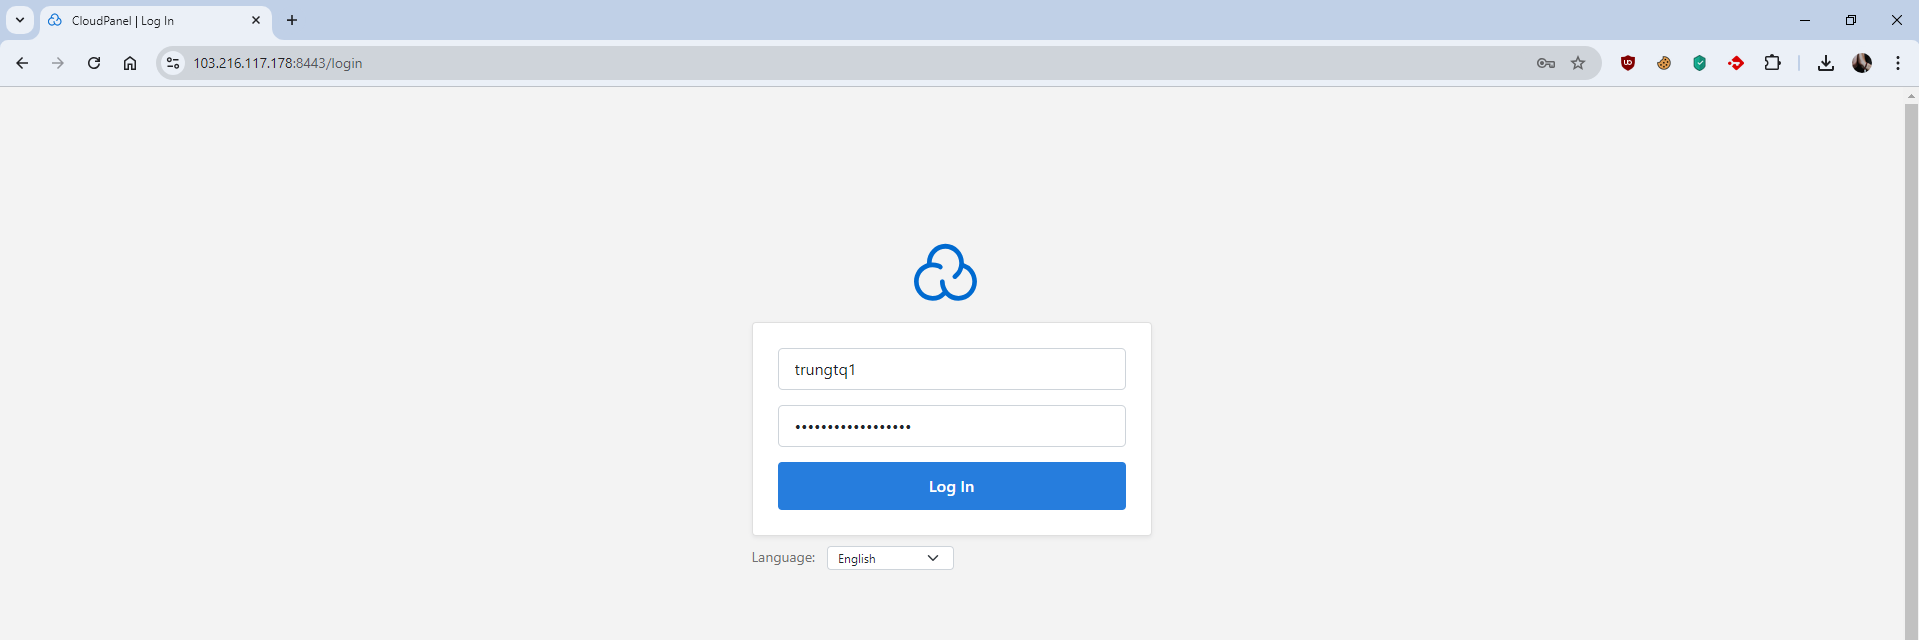Viewport: 1919px width, 640px height.
Task: Go to the browser home page
Action: click(130, 63)
